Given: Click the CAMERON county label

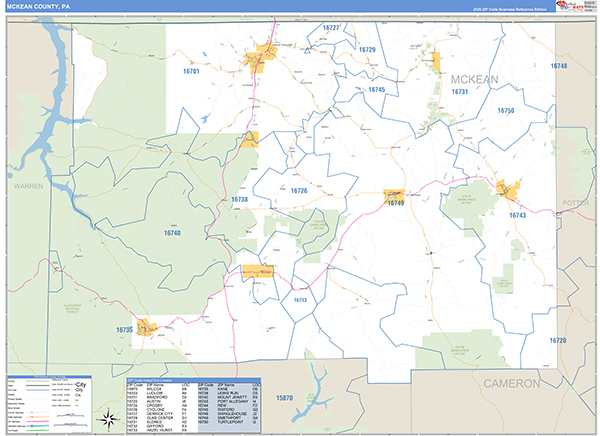Looking at the screenshot, I should 511,383.
